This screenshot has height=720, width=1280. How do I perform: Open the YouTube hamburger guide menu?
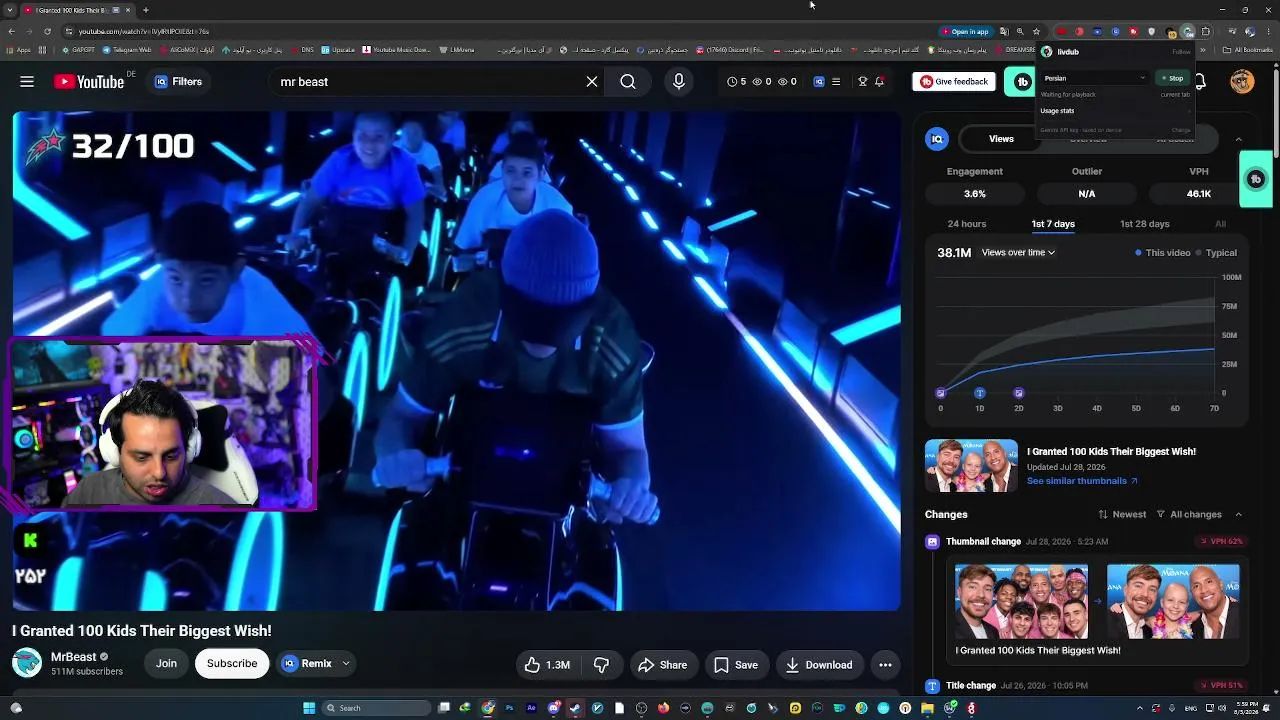pyautogui.click(x=27, y=82)
